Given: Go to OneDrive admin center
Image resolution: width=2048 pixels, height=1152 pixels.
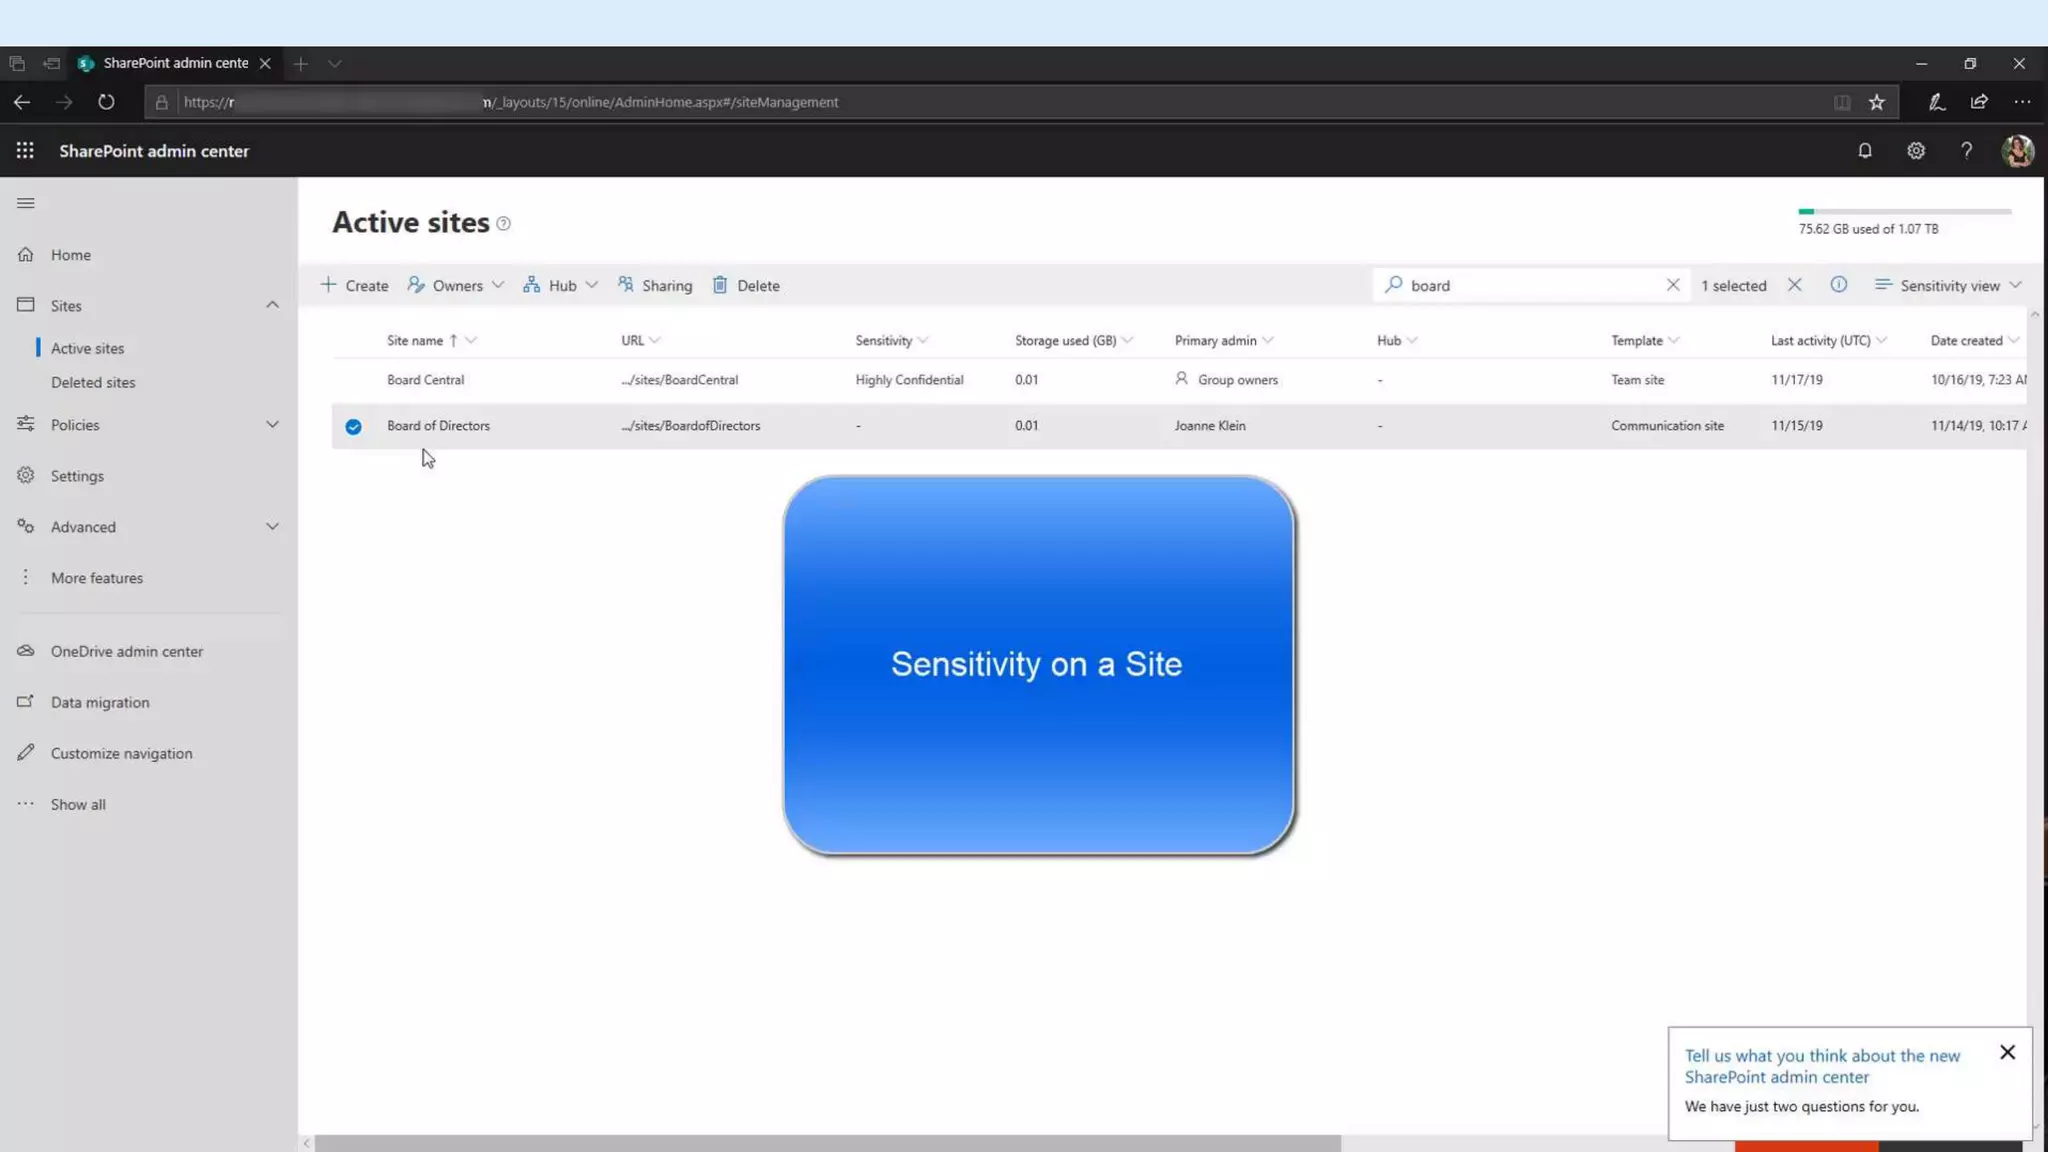Looking at the screenshot, I should 126,651.
